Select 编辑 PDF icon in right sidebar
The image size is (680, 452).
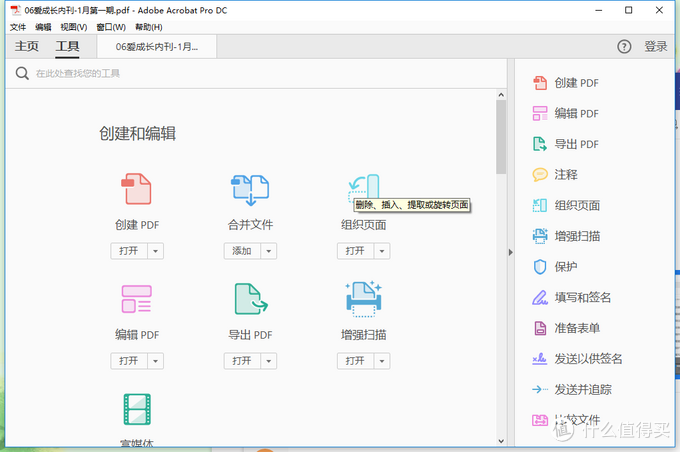(540, 114)
